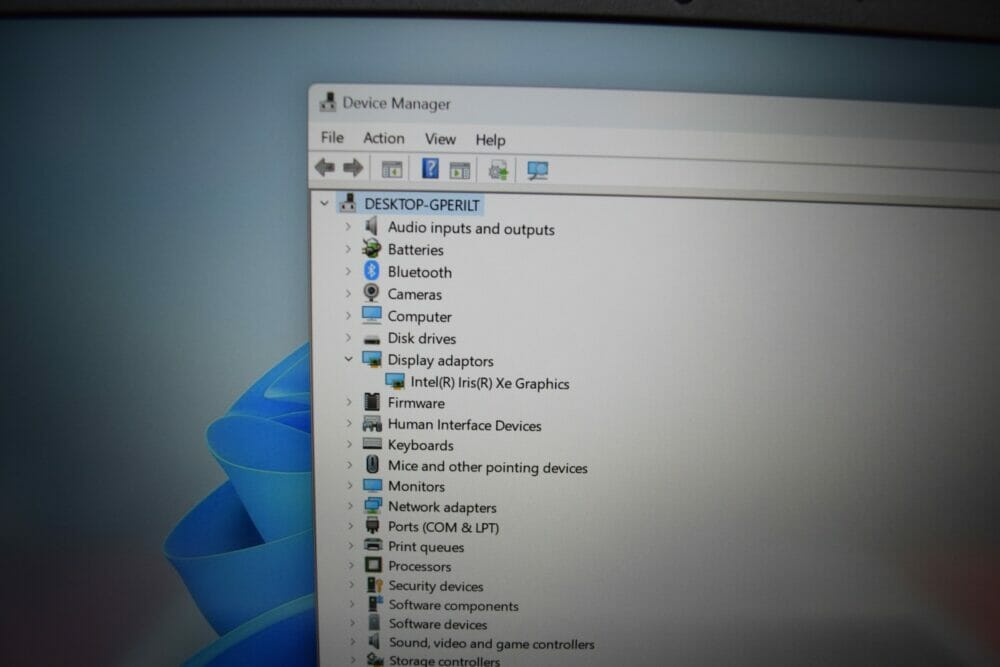Click the Display adaptors category icon
The height and width of the screenshot is (667, 1000).
(x=372, y=360)
